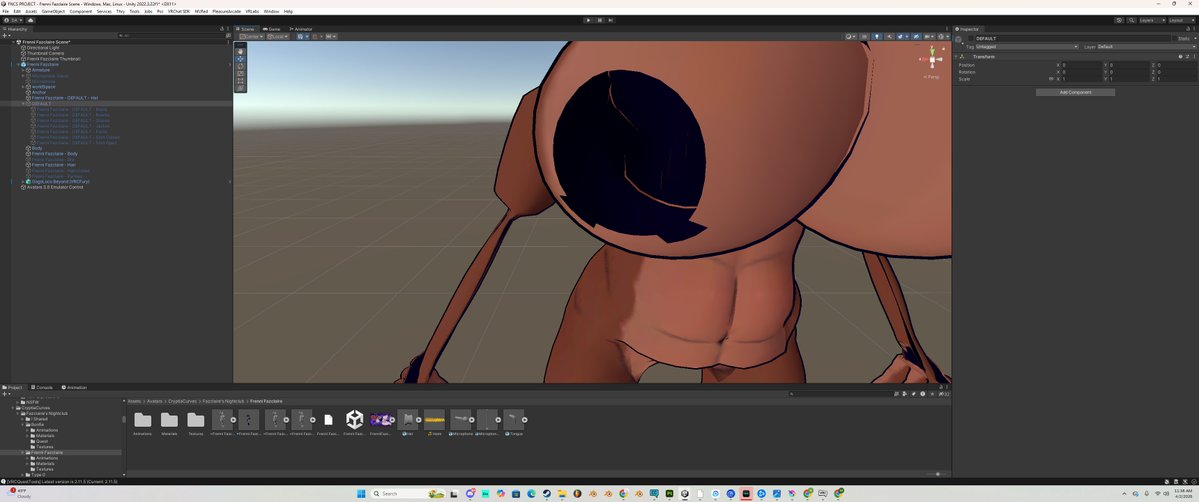This screenshot has width=1199, height=502.
Task: Select the Move tool in Scene toolbar
Action: coord(241,59)
